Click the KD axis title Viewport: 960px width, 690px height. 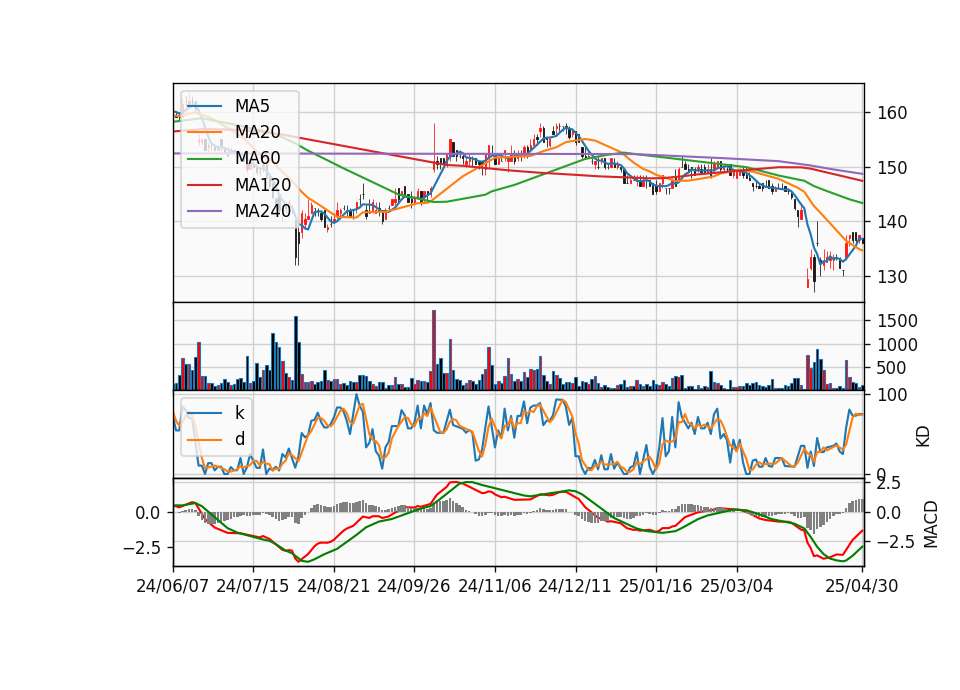coord(923,436)
